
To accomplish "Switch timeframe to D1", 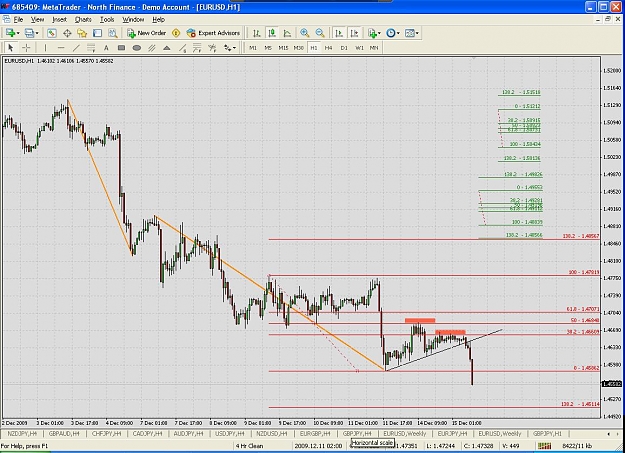I will tap(344, 48).
